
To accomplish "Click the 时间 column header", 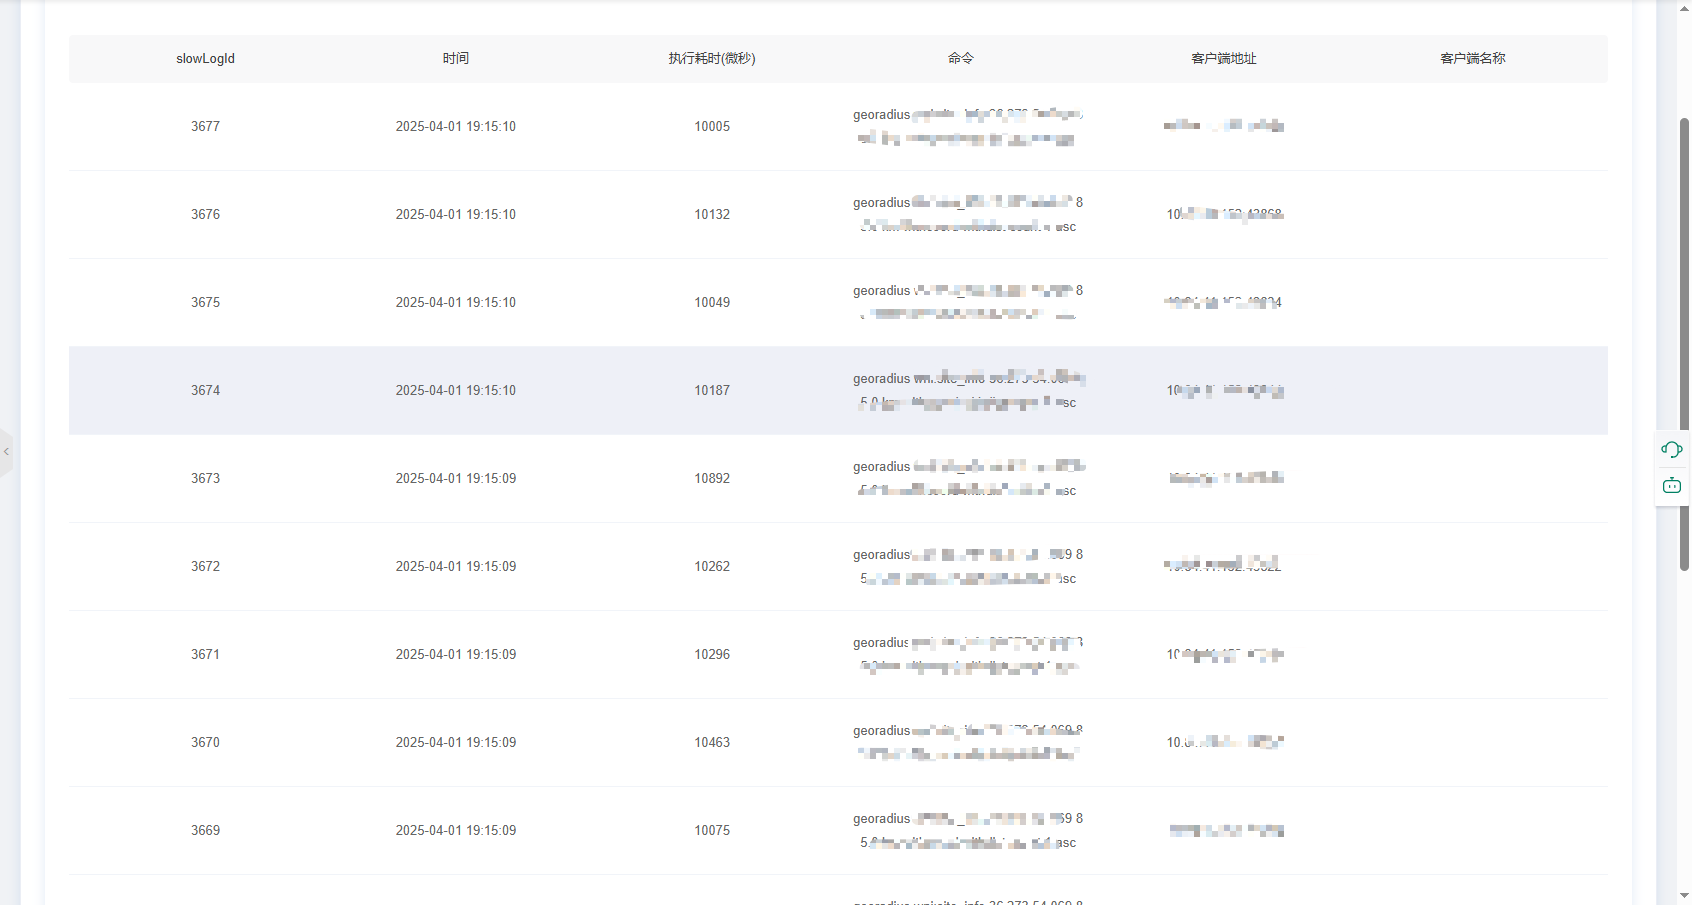I will [x=456, y=59].
